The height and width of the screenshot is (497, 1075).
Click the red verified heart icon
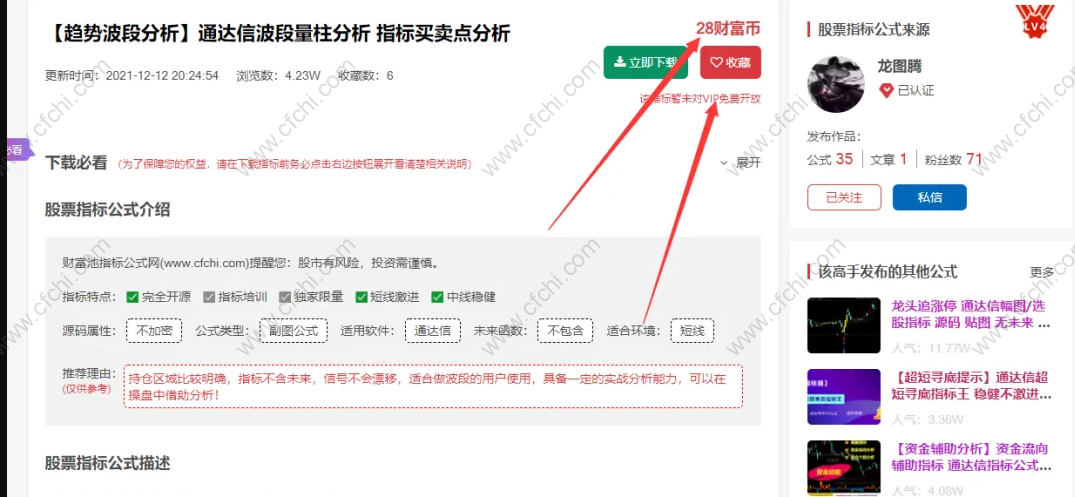pyautogui.click(x=886, y=90)
